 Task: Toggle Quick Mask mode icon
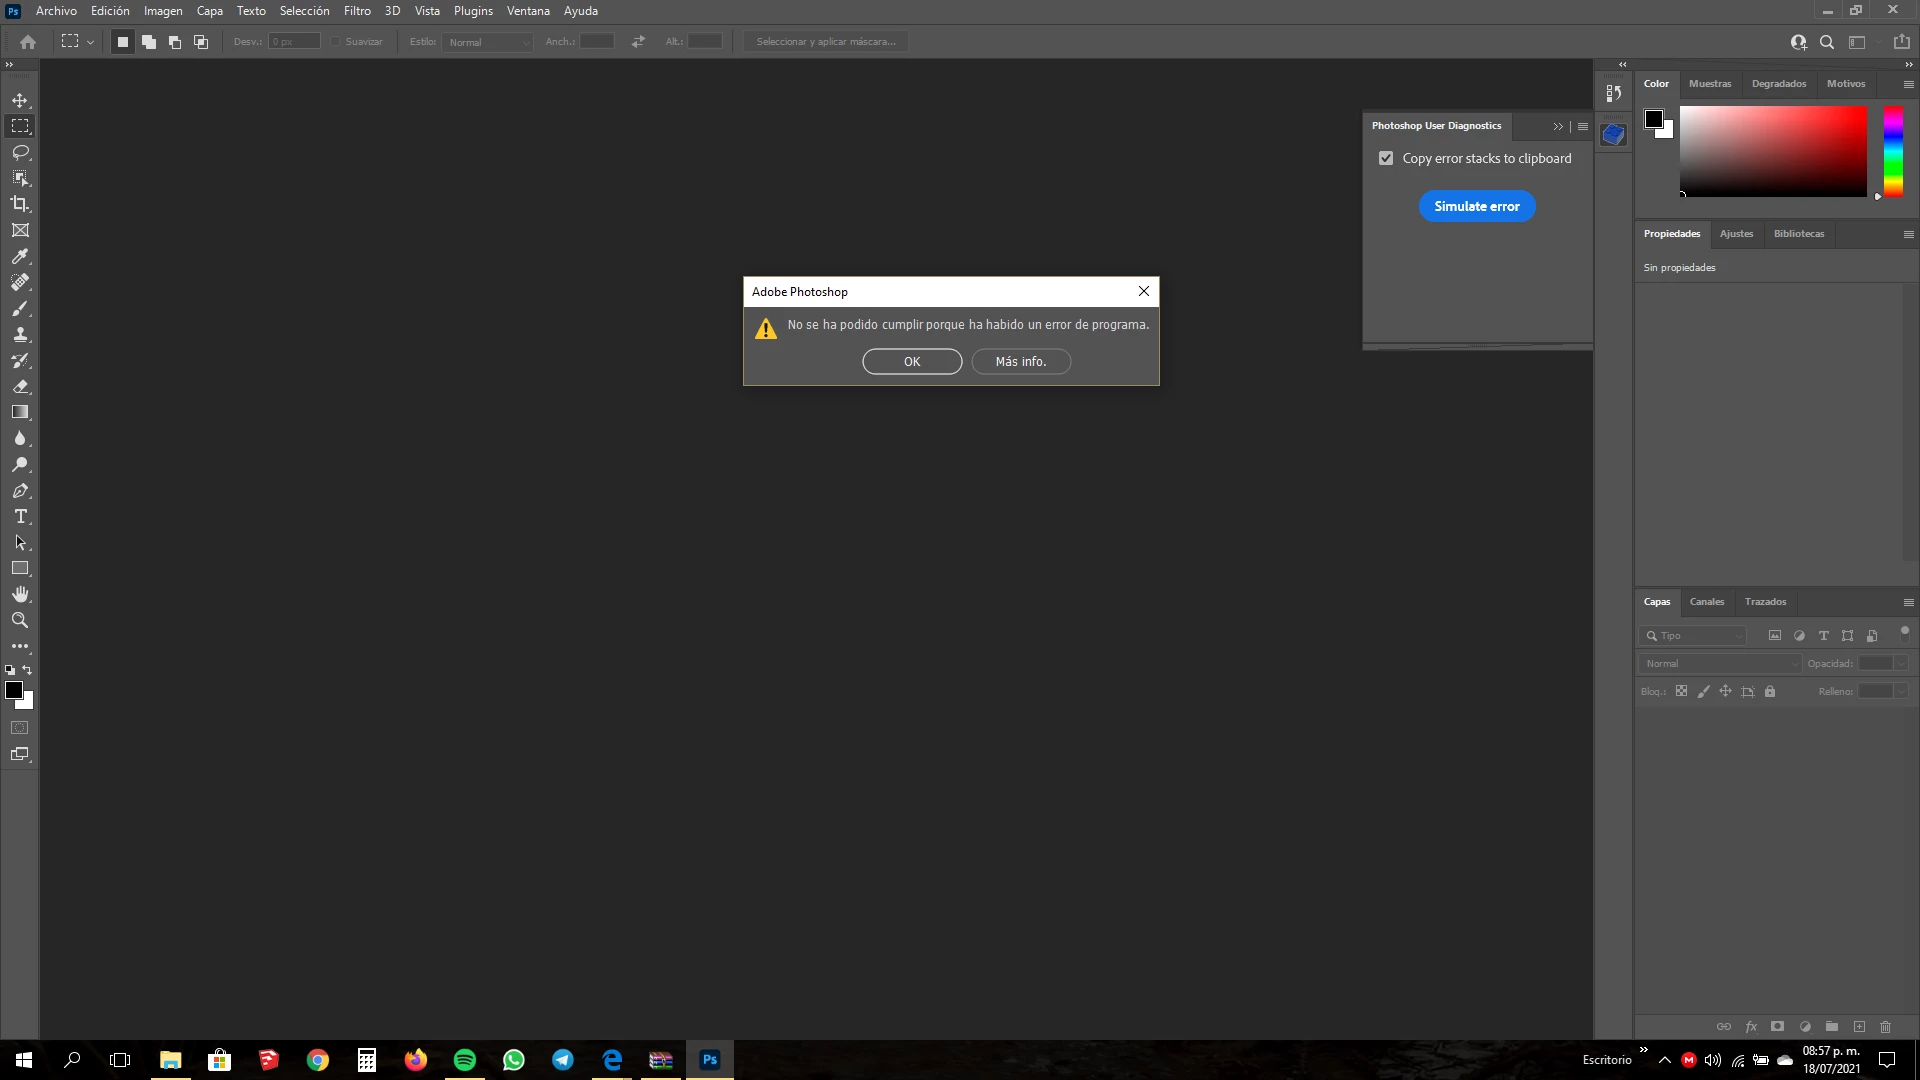coord(20,728)
